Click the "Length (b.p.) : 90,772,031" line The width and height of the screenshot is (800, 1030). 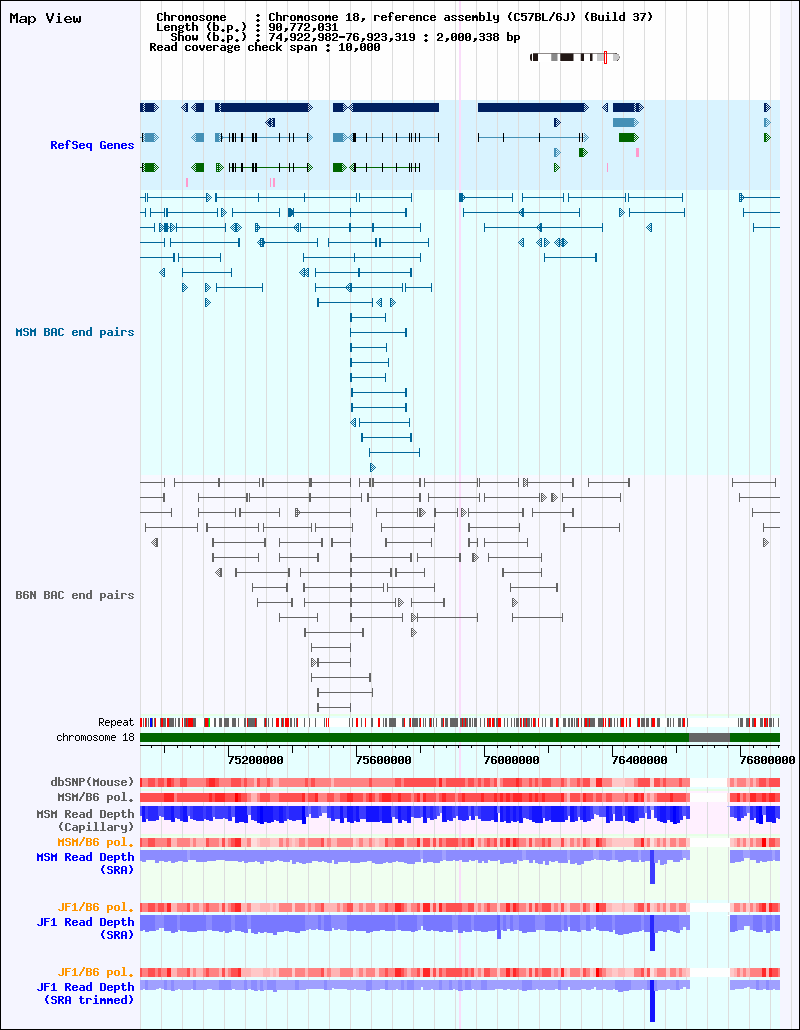coord(247,28)
